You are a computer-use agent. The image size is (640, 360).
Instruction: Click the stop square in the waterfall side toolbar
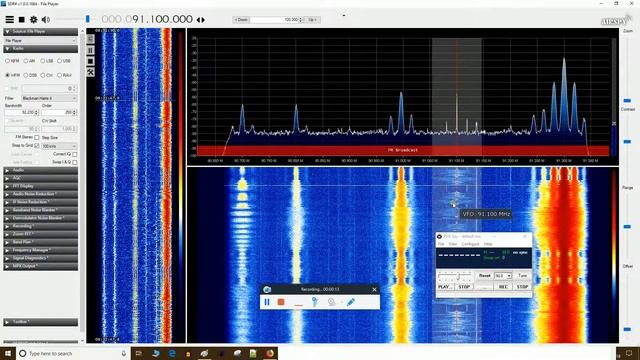(91, 61)
